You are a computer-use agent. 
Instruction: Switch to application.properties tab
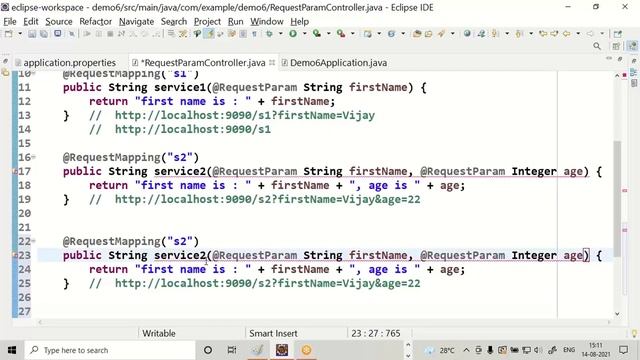pyautogui.click(x=69, y=63)
